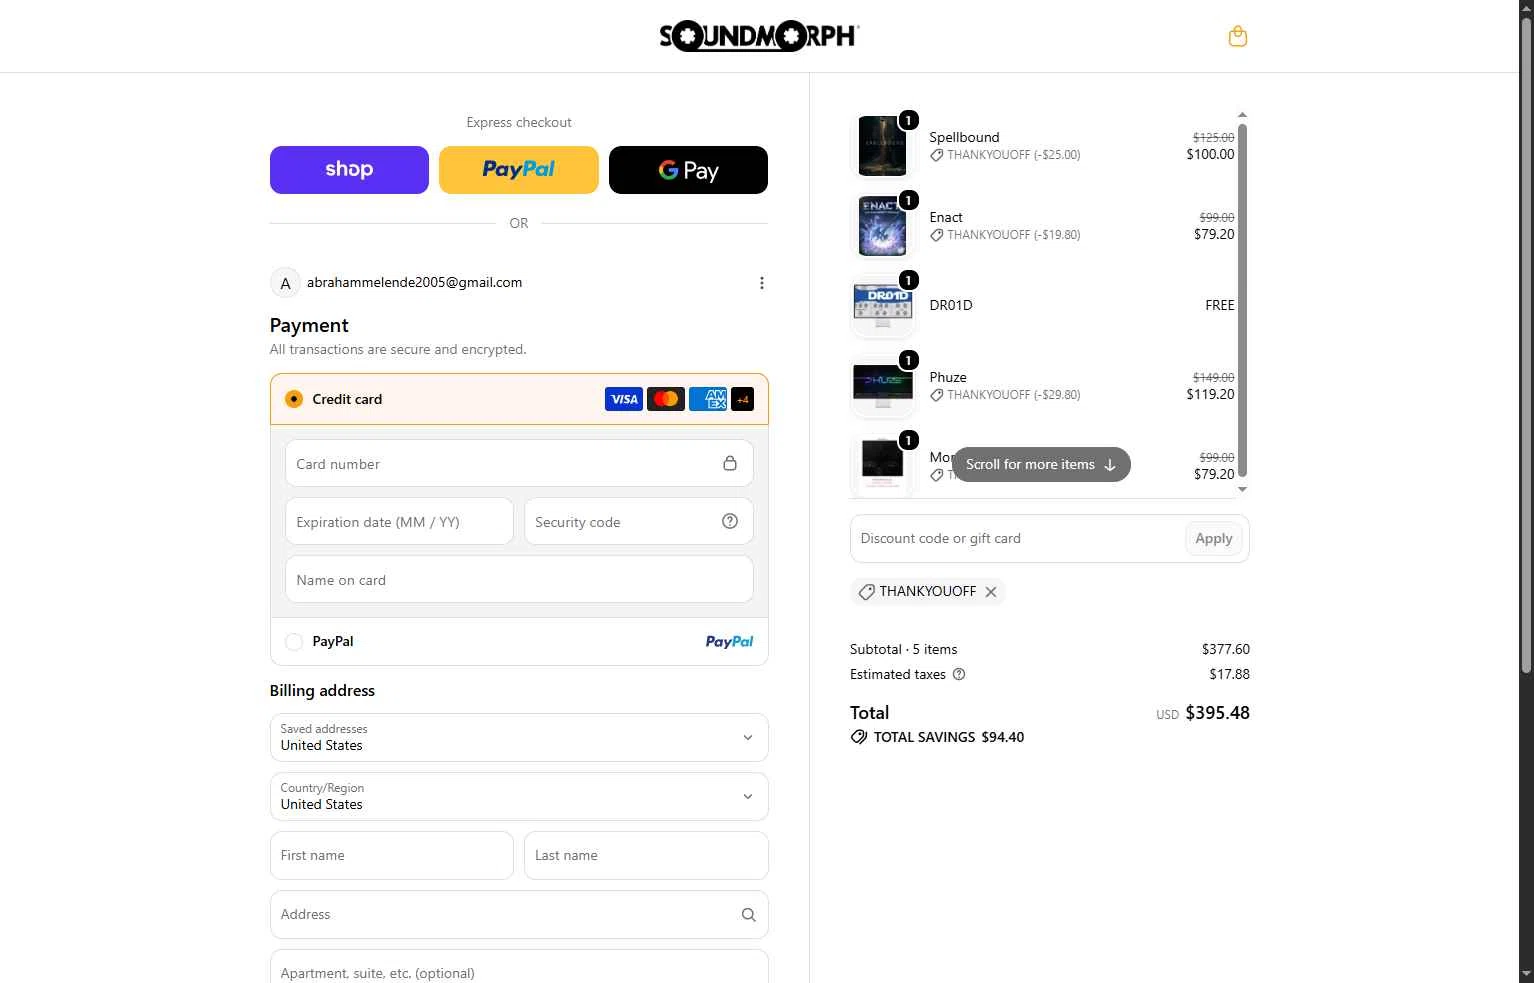Click the SoundMorph logo
The width and height of the screenshot is (1534, 983).
click(759, 36)
